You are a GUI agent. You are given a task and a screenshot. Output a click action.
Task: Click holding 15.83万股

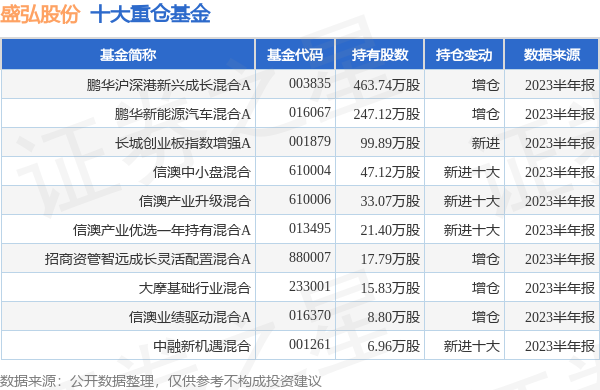[390, 288]
